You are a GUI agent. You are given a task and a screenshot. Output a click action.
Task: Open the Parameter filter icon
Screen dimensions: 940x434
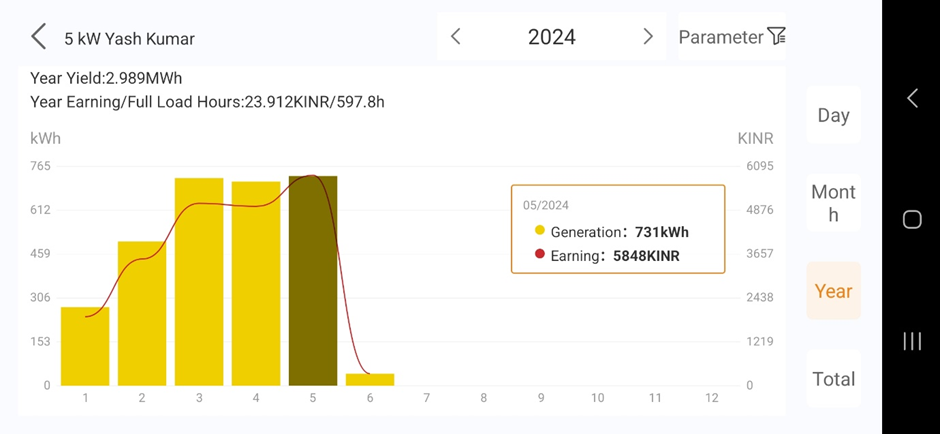(776, 37)
